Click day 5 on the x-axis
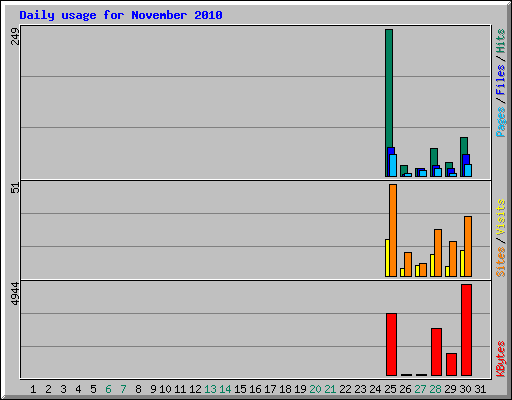This screenshot has height=400, width=512. coord(93,389)
